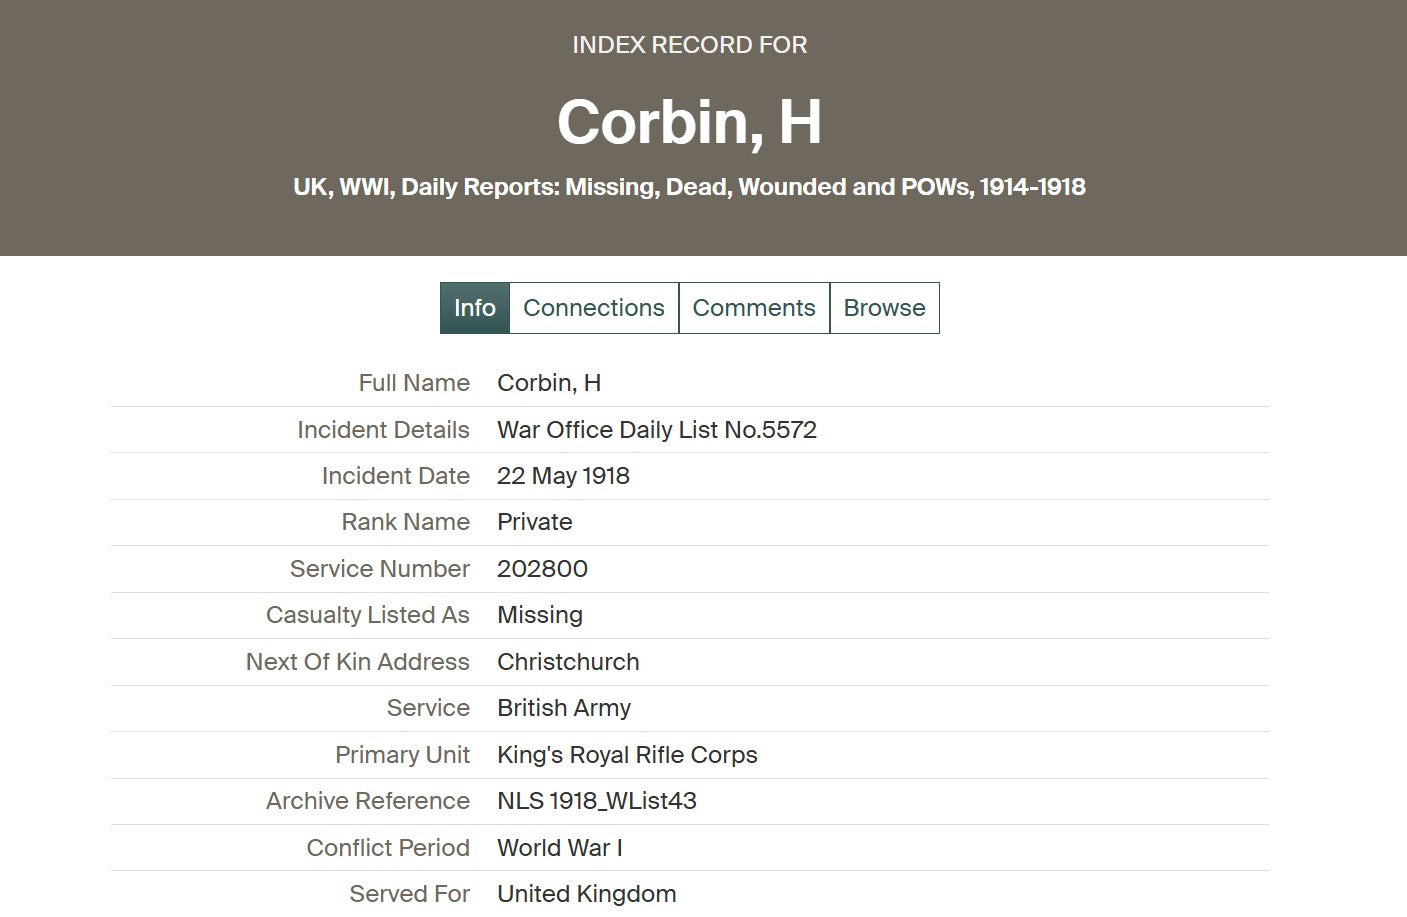Click the service number 202800
1407x917 pixels.
pos(542,569)
